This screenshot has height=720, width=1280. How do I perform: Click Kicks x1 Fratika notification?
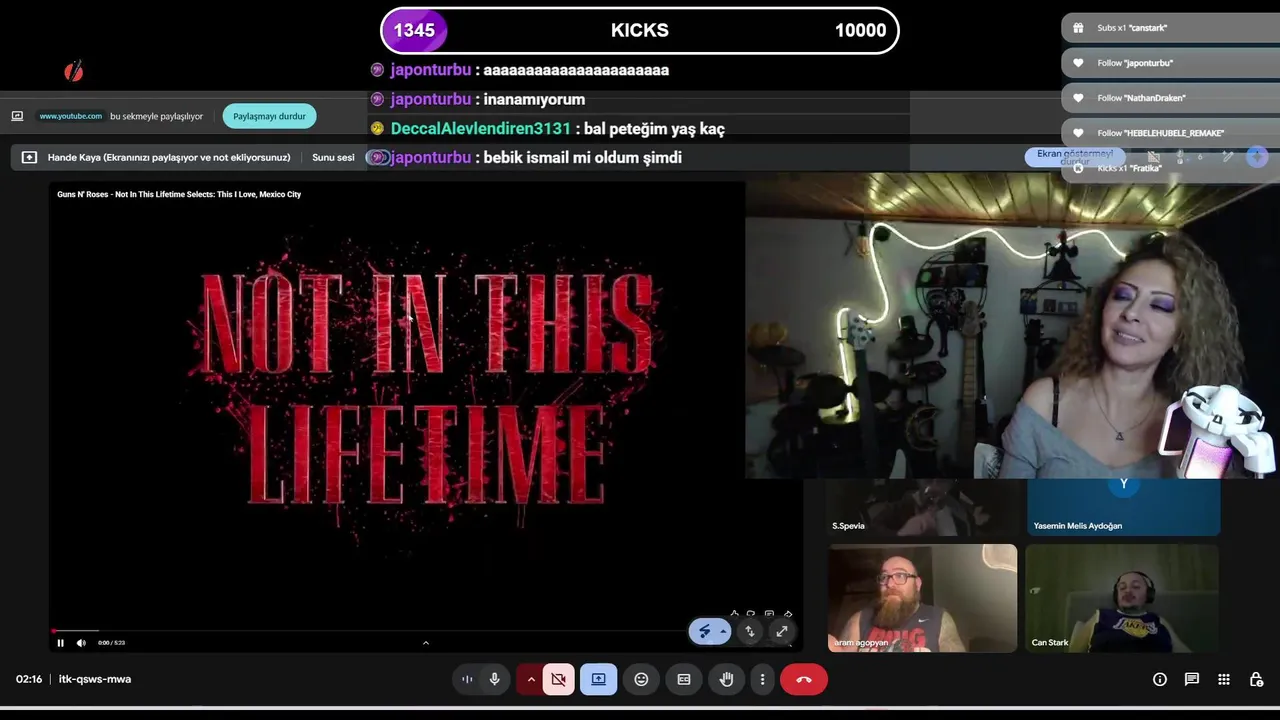click(1170, 168)
